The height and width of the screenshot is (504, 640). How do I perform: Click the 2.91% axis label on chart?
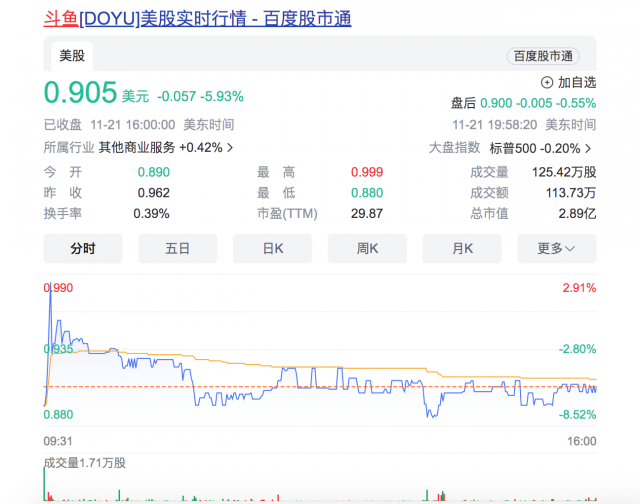tap(579, 288)
